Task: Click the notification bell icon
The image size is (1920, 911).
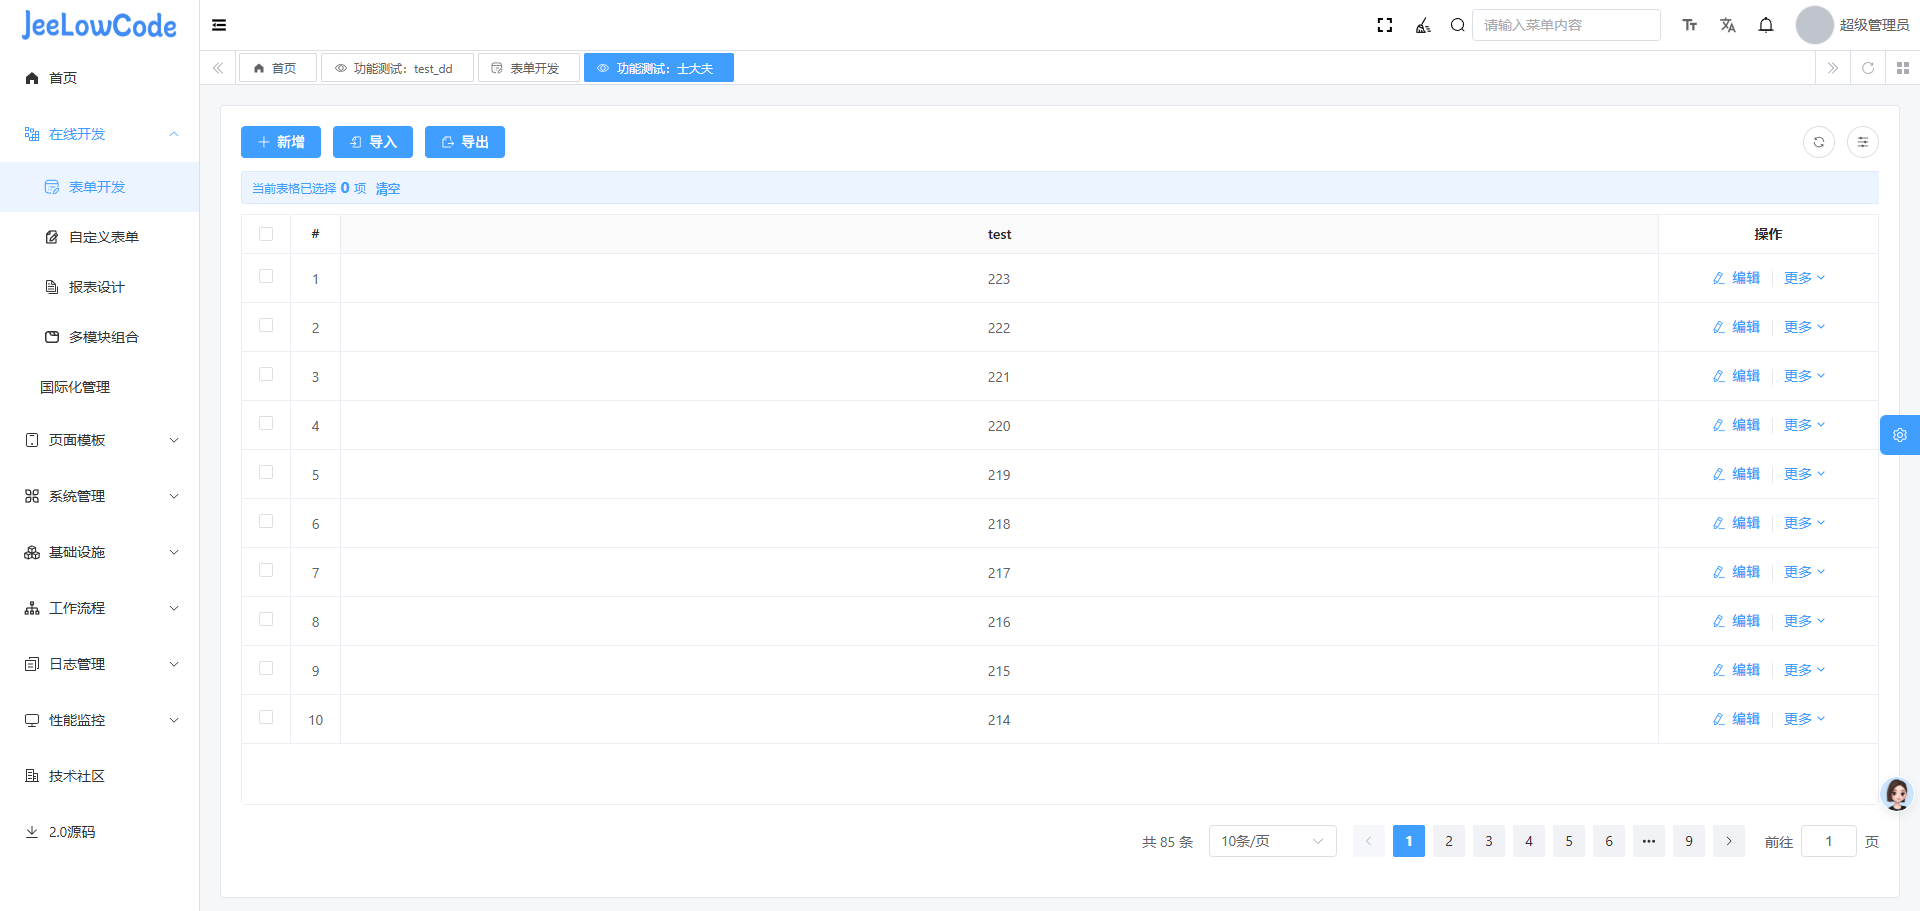Action: click(x=1766, y=25)
